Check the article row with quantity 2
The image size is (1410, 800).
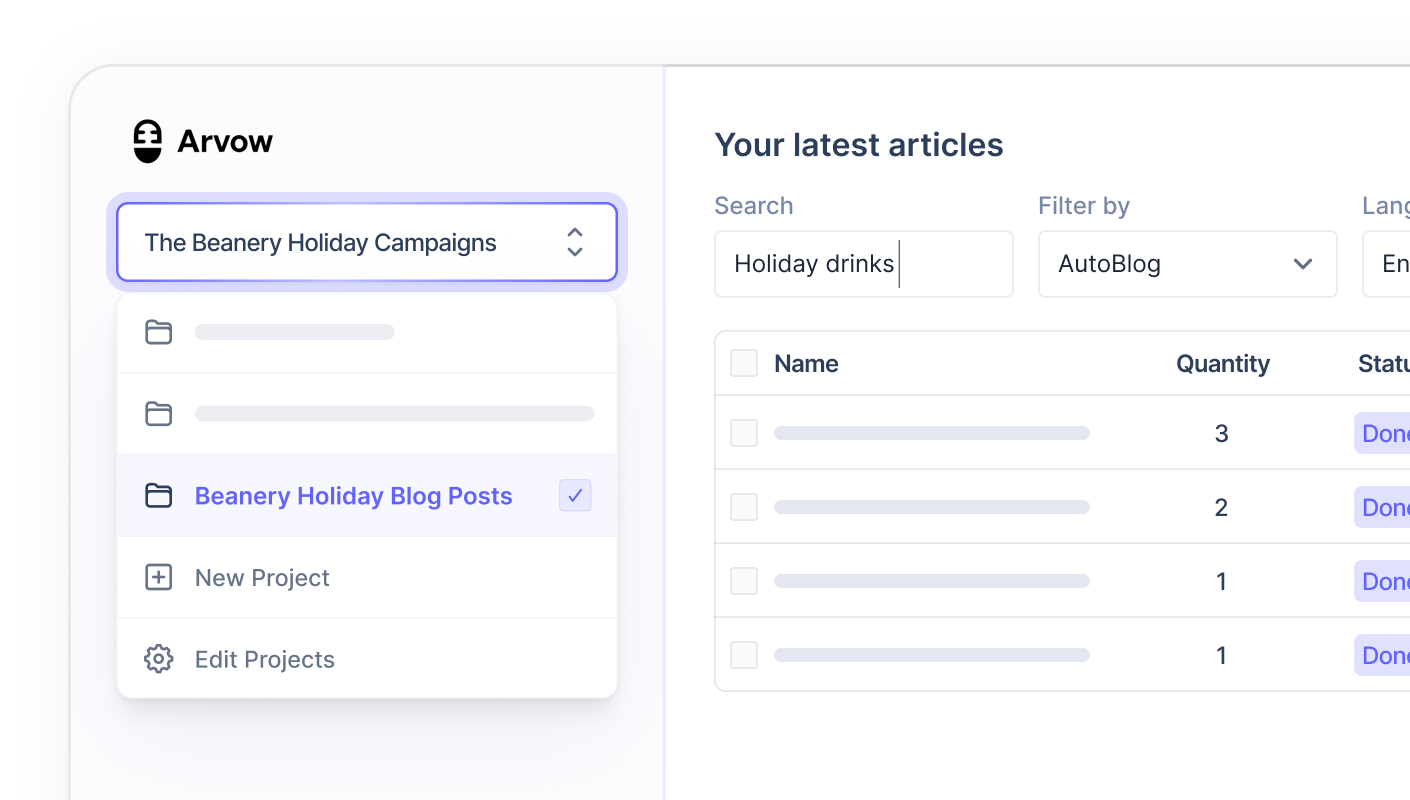tap(744, 507)
